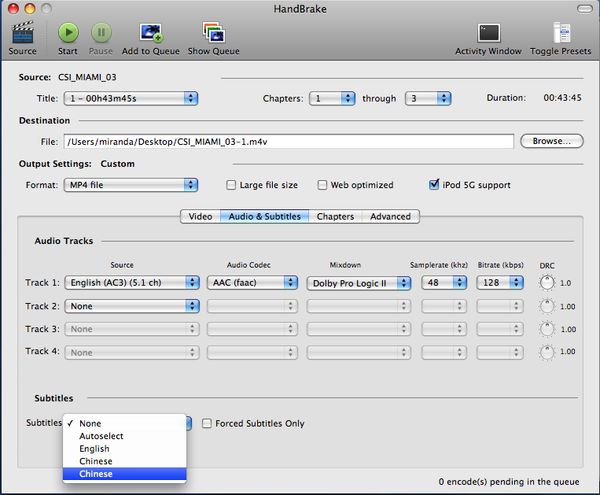Open Track 1 source dropdown English (AC3)
The width and height of the screenshot is (600, 495).
(x=132, y=283)
